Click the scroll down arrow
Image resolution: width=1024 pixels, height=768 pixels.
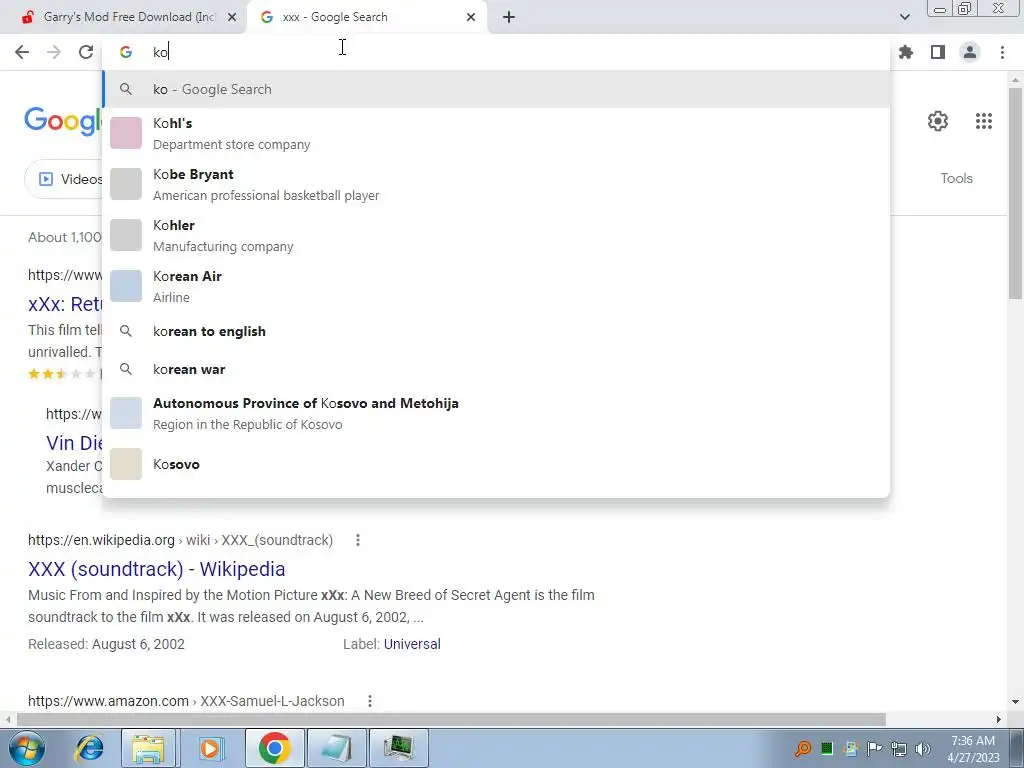[x=1015, y=702]
